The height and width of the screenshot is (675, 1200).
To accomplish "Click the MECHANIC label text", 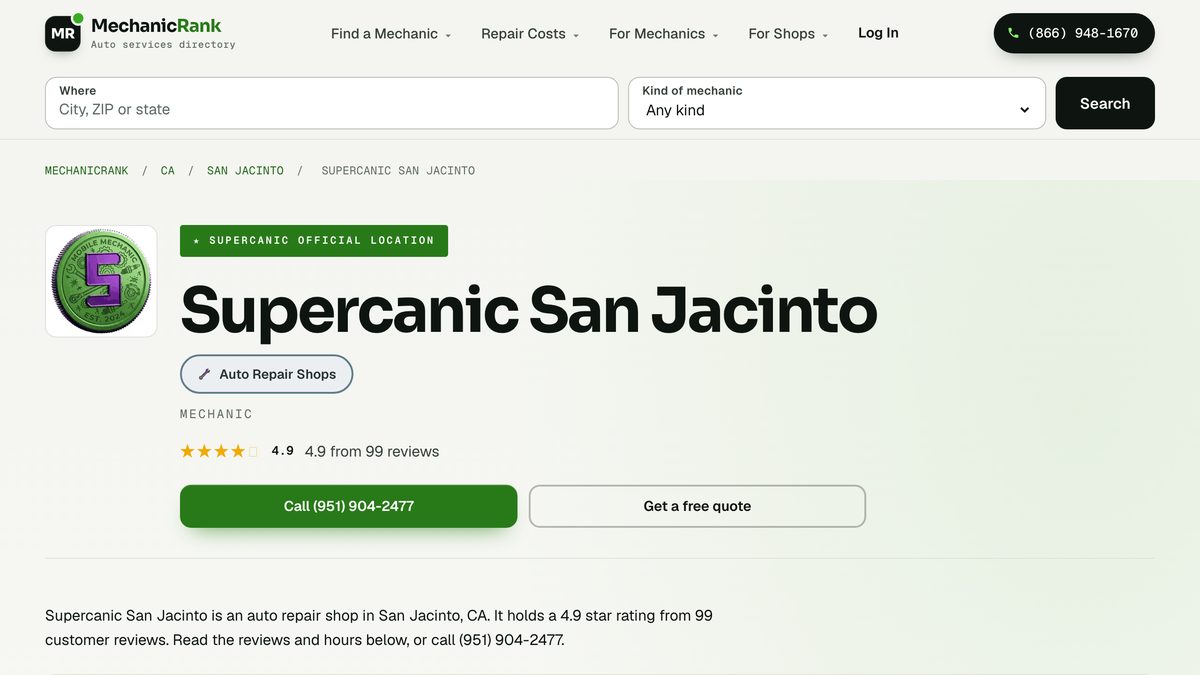I will tap(216, 414).
